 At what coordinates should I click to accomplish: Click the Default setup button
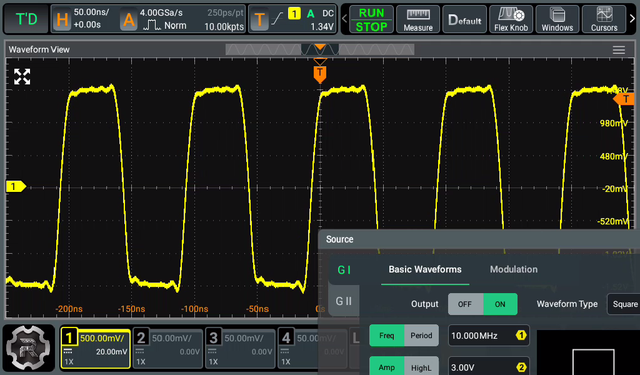point(464,19)
